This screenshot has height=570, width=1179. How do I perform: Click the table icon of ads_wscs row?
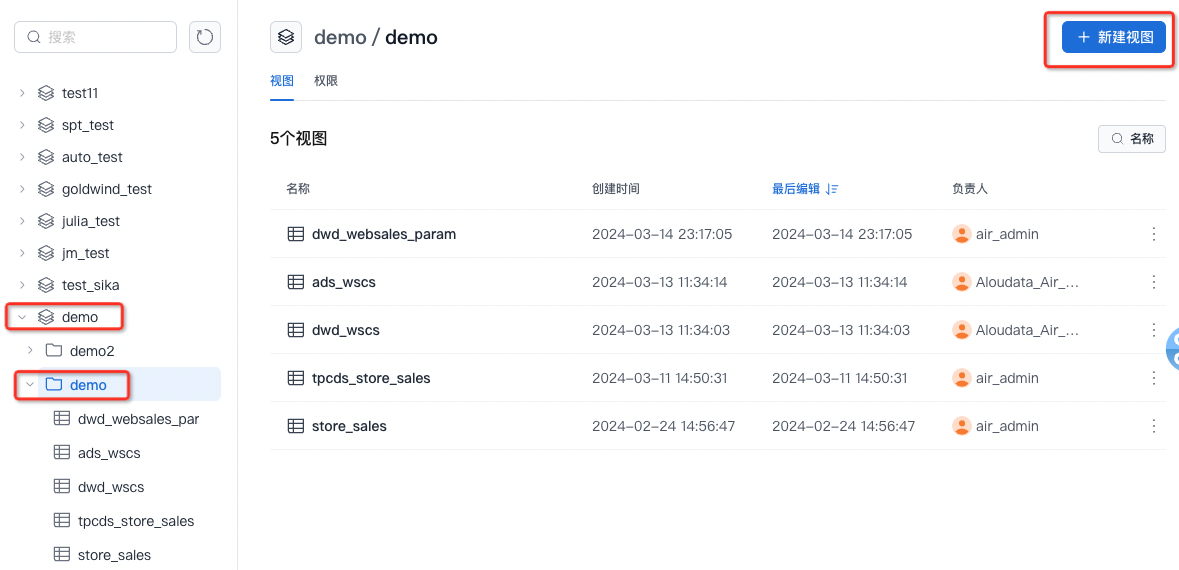point(296,282)
